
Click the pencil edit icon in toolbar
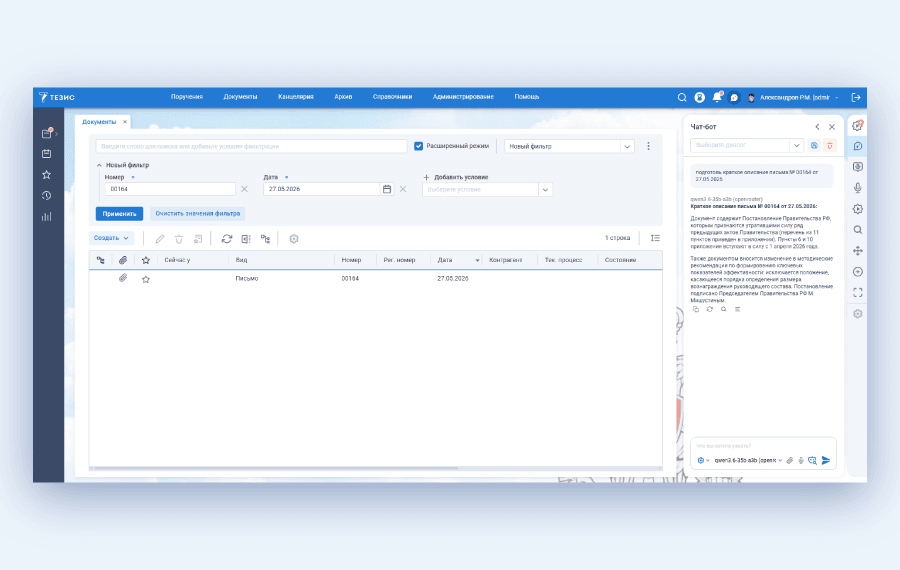point(160,239)
